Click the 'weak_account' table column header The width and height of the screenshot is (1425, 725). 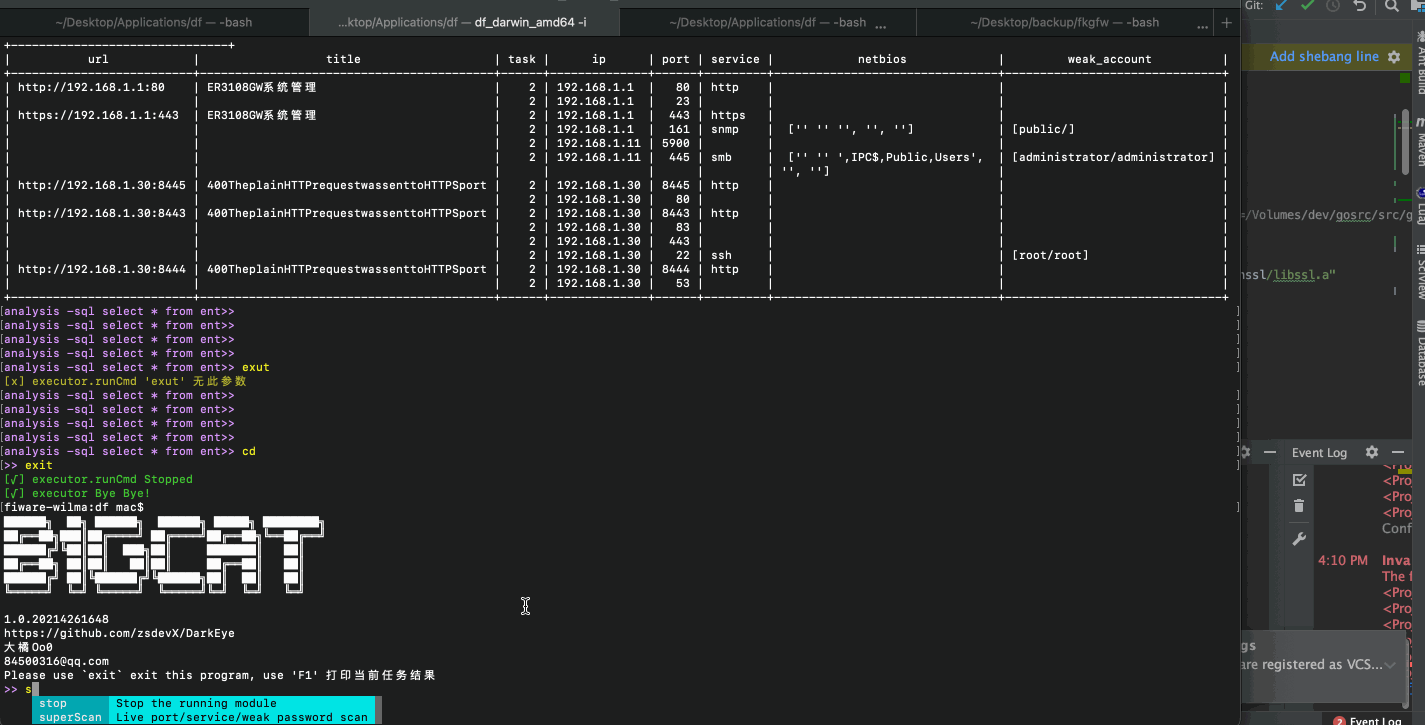tap(1109, 59)
